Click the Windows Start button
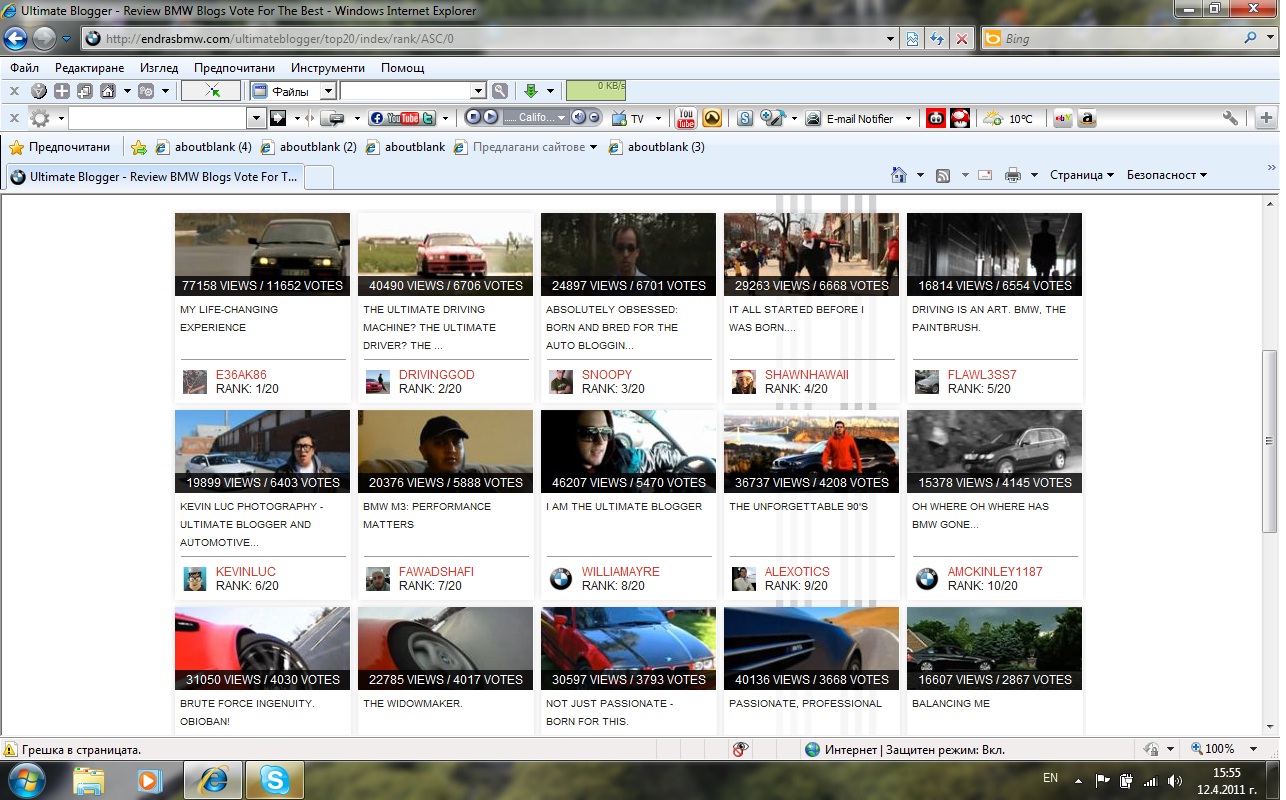 pyautogui.click(x=26, y=779)
